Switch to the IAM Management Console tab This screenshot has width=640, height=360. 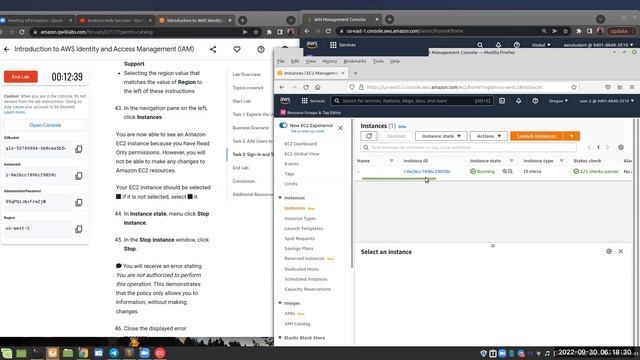(x=340, y=19)
